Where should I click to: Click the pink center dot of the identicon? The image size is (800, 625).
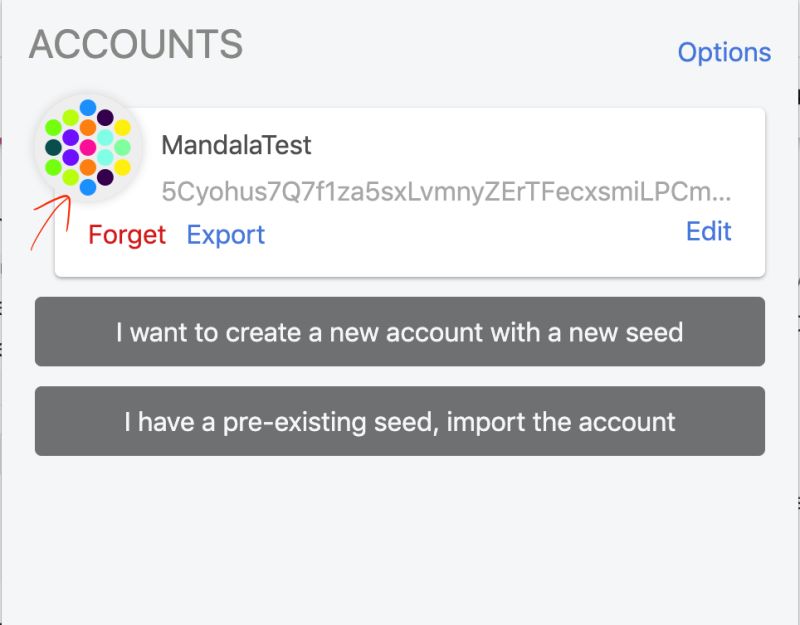(x=88, y=147)
